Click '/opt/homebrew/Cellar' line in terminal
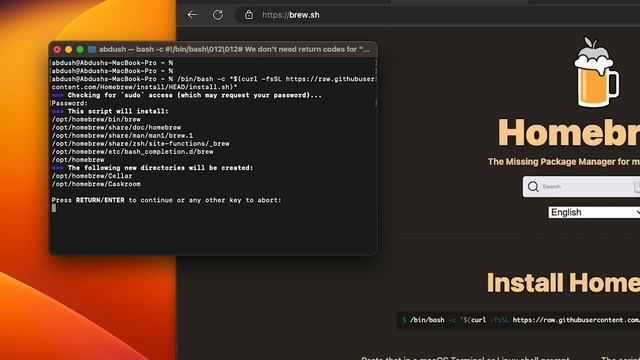Image resolution: width=640 pixels, height=360 pixels. [x=92, y=176]
